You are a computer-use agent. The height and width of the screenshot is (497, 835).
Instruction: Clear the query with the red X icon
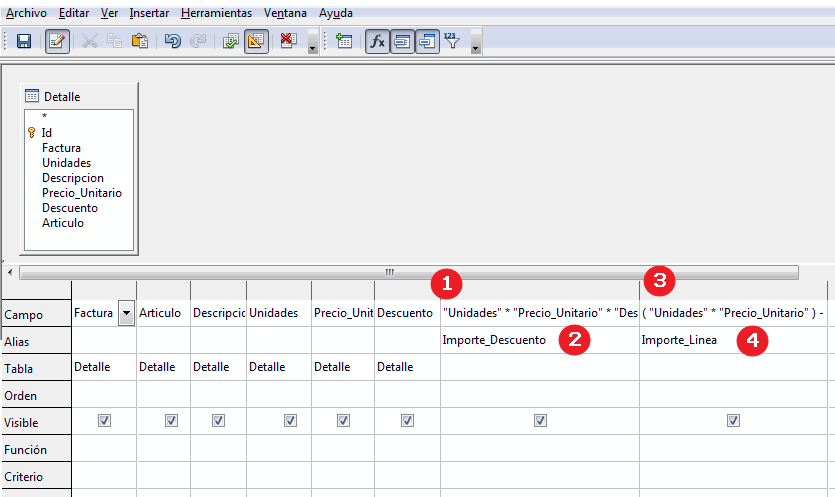click(289, 41)
